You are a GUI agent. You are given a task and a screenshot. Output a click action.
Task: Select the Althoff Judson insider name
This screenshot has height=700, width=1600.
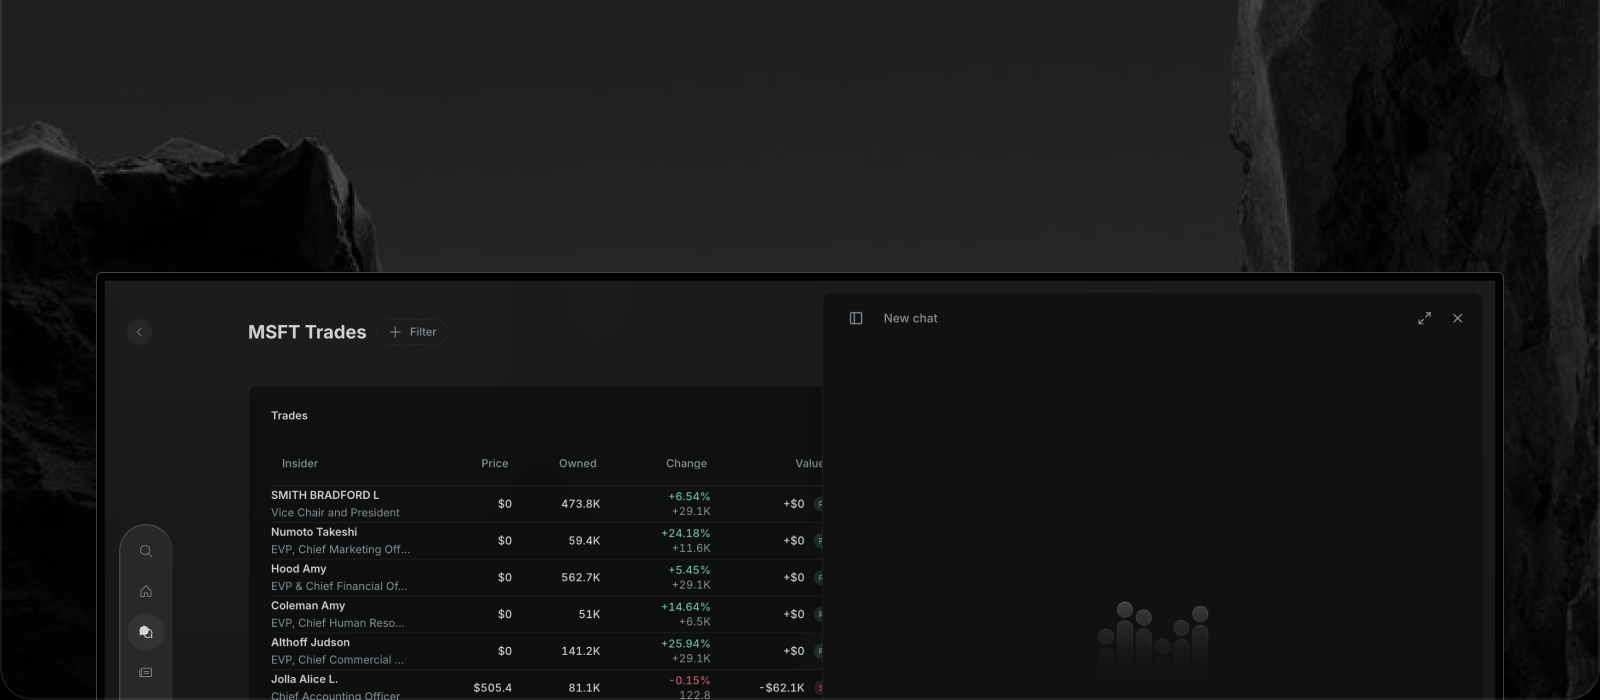coord(311,643)
